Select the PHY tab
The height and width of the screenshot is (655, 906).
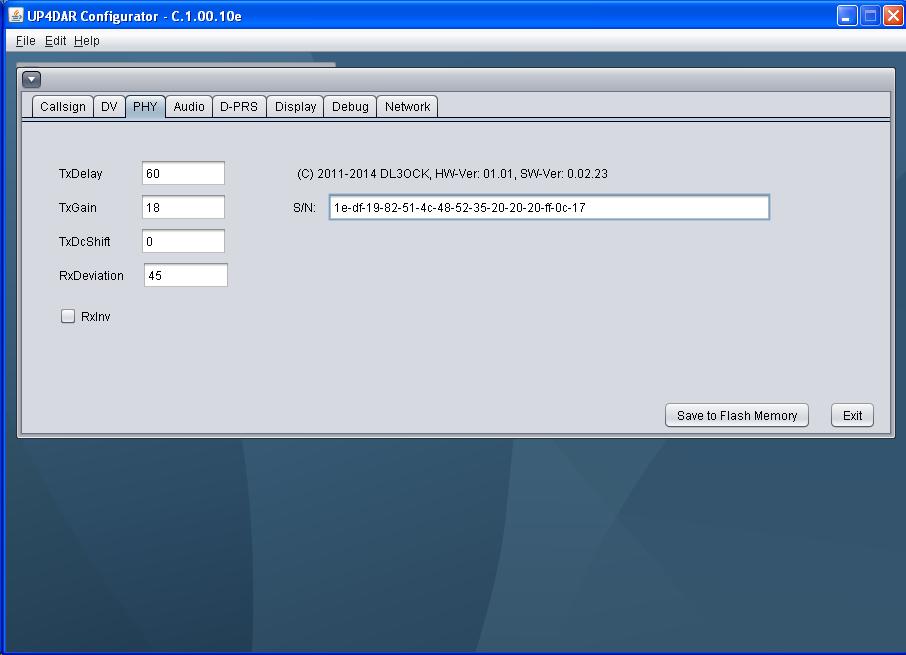pos(145,107)
